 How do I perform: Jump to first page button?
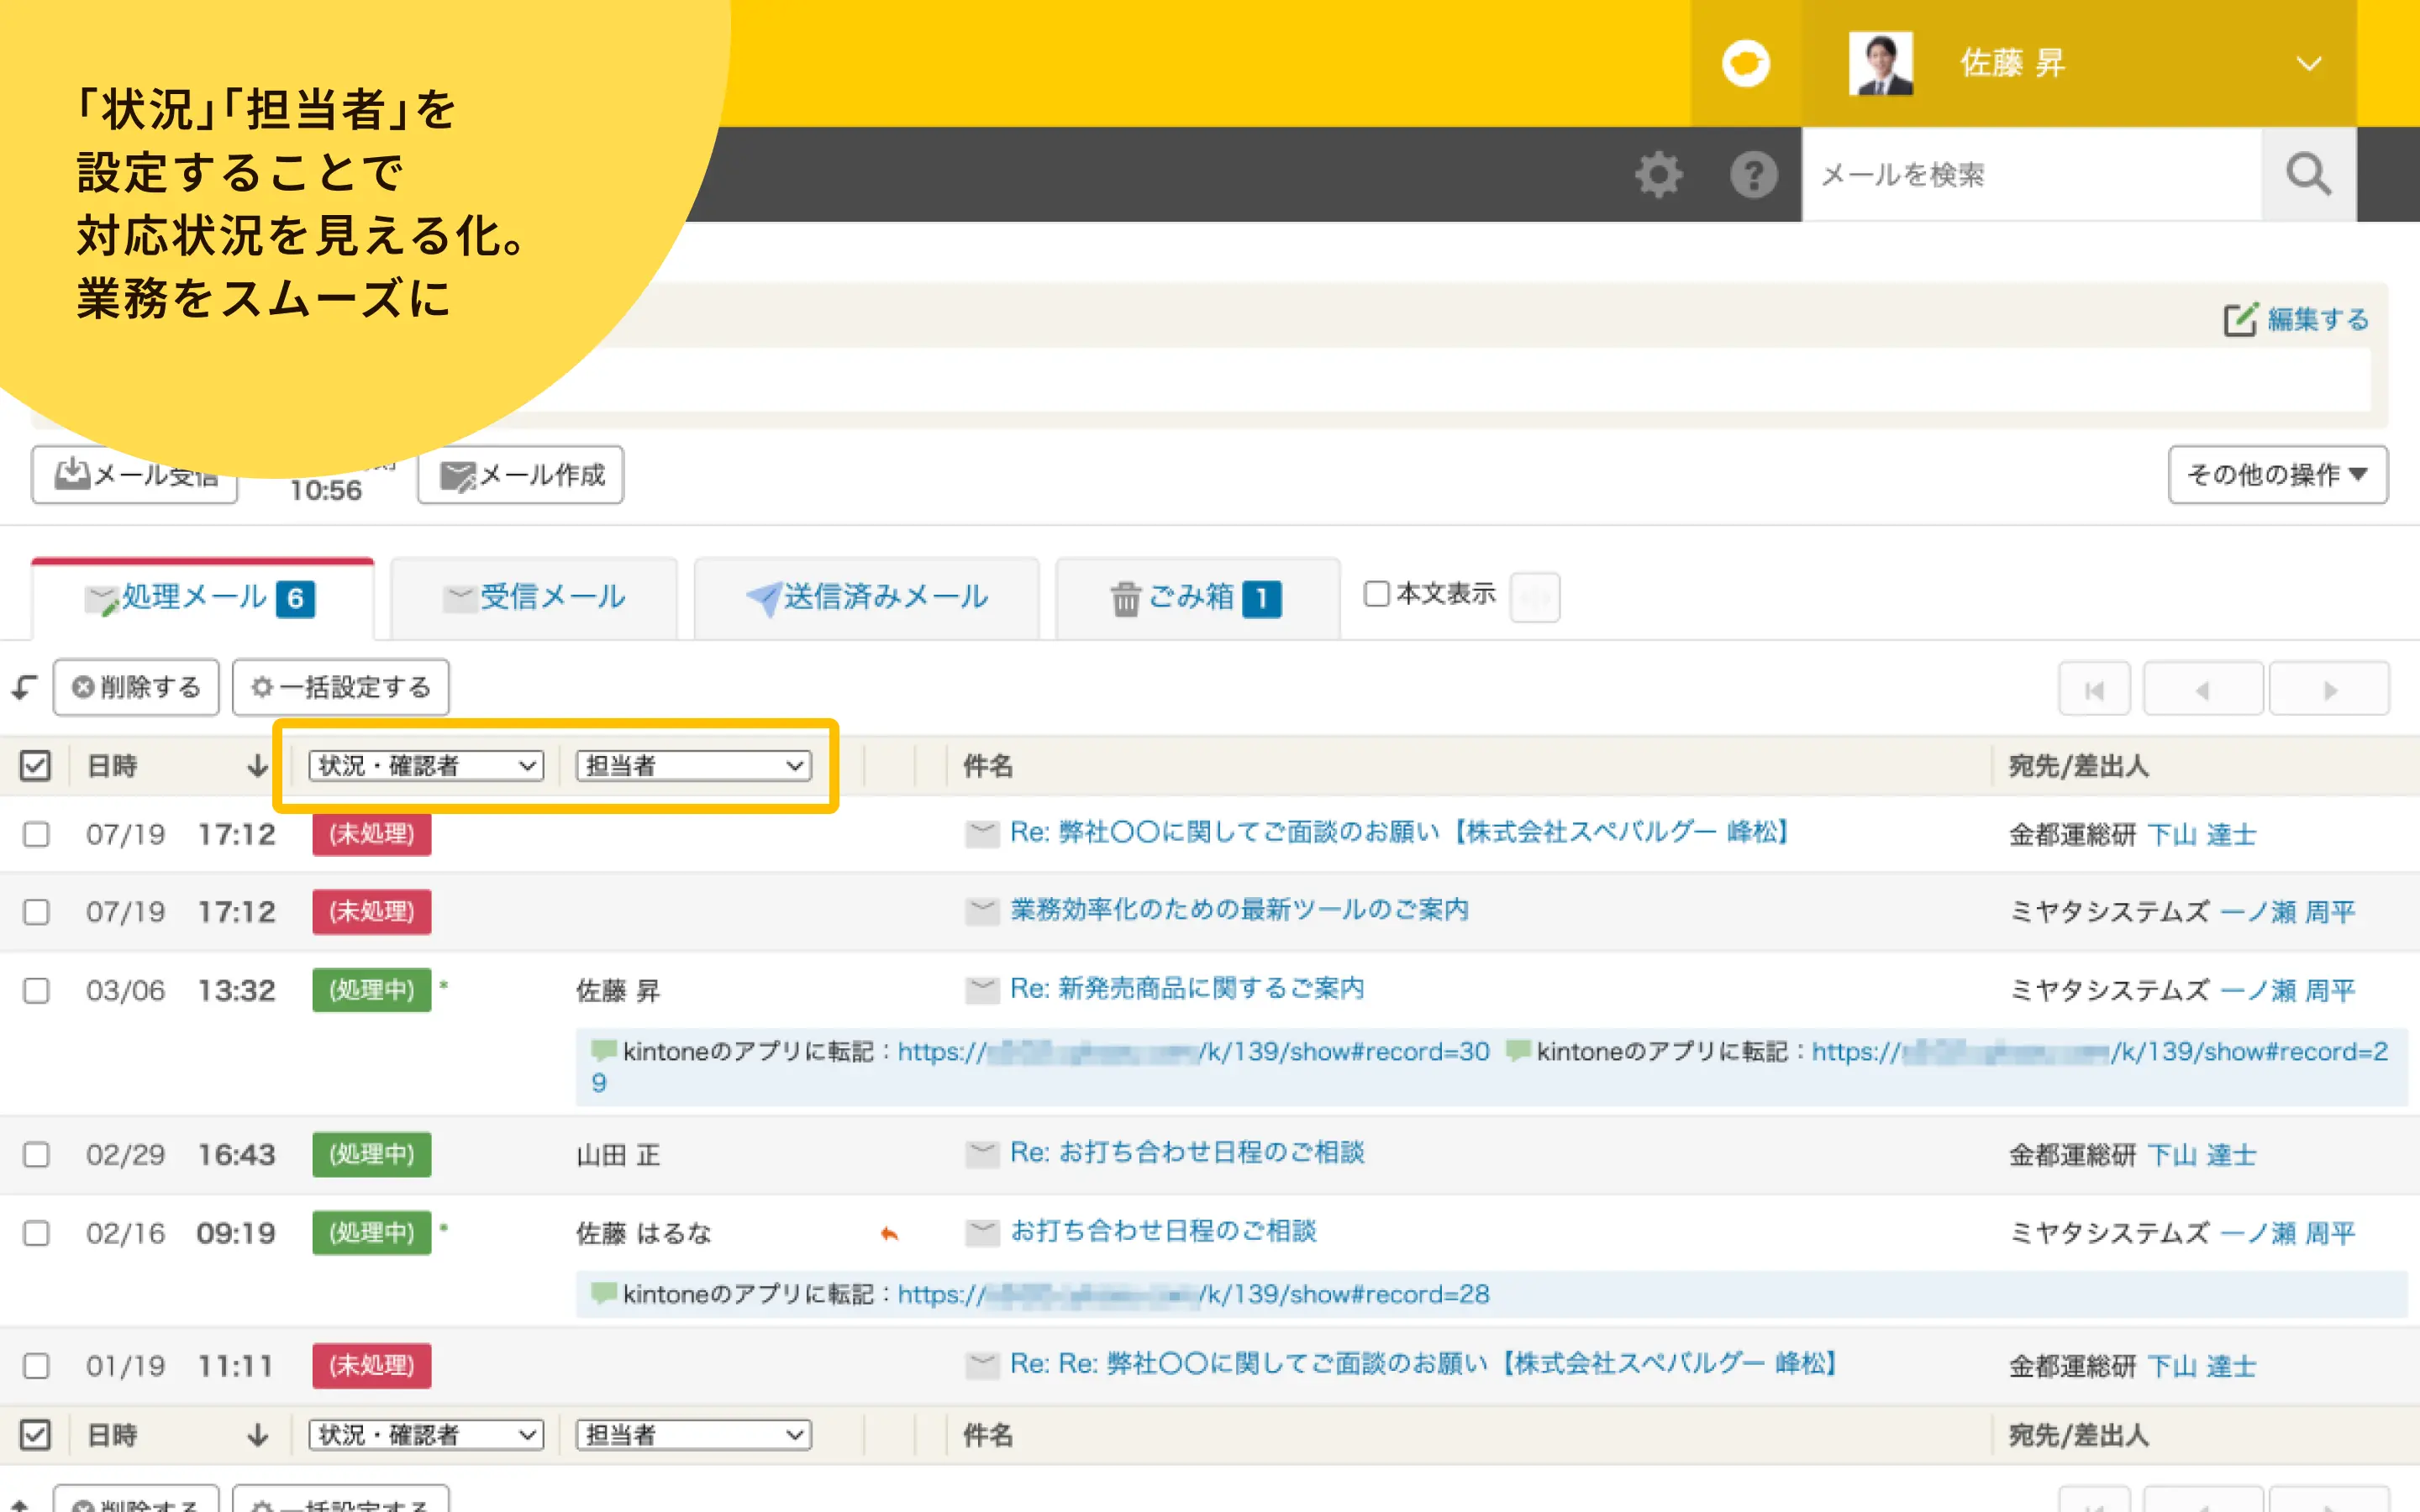tap(2094, 690)
